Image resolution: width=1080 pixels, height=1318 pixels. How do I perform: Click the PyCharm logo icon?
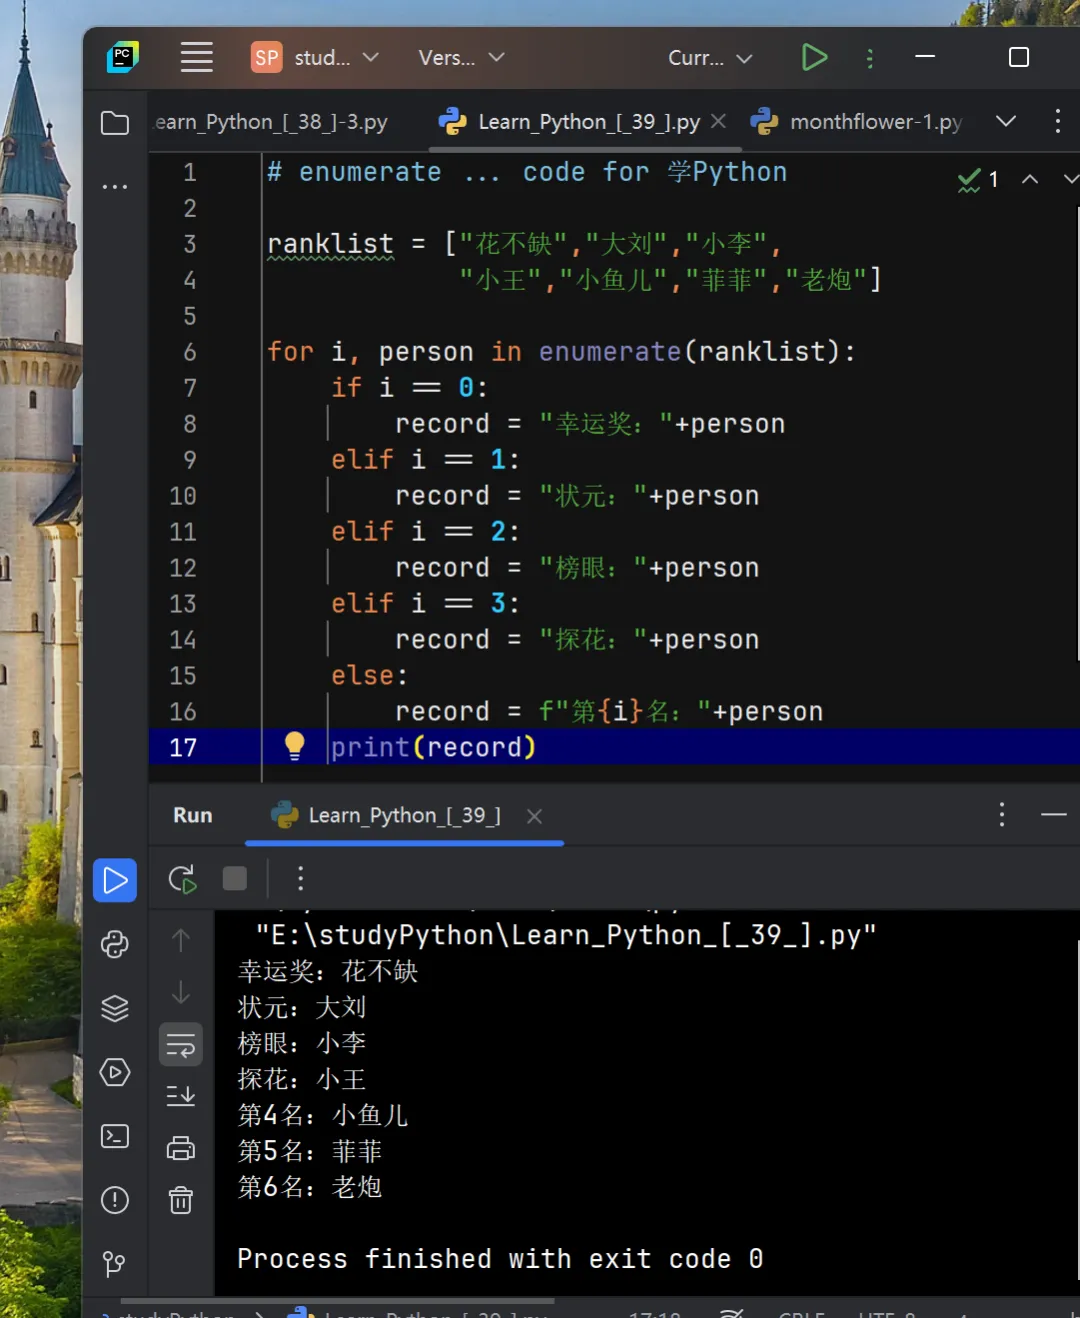tap(123, 57)
